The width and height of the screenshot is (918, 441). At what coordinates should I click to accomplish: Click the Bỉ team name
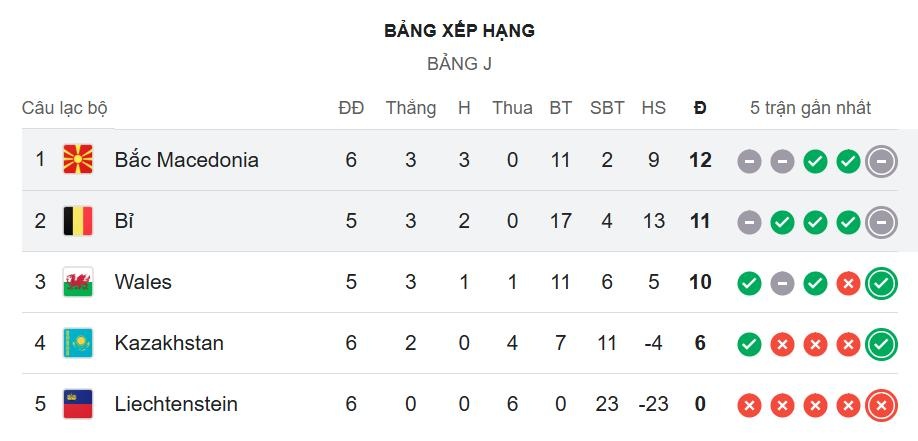(x=124, y=221)
